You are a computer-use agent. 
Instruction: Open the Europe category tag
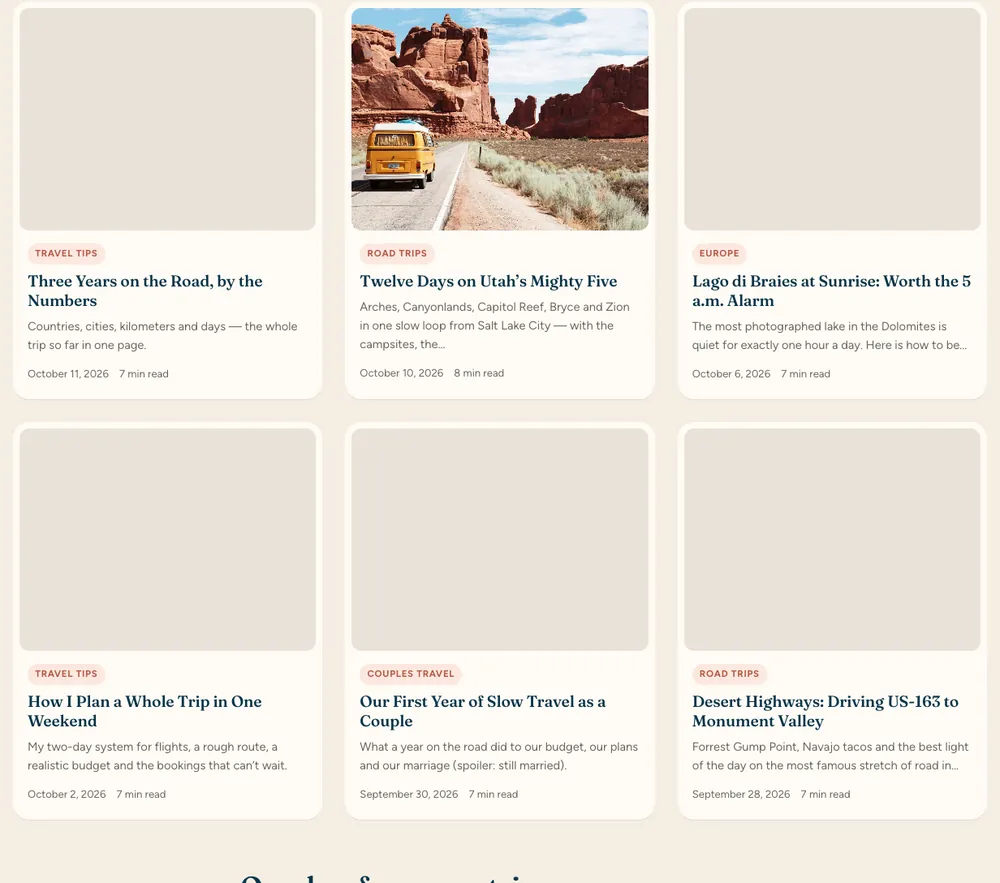tap(719, 253)
